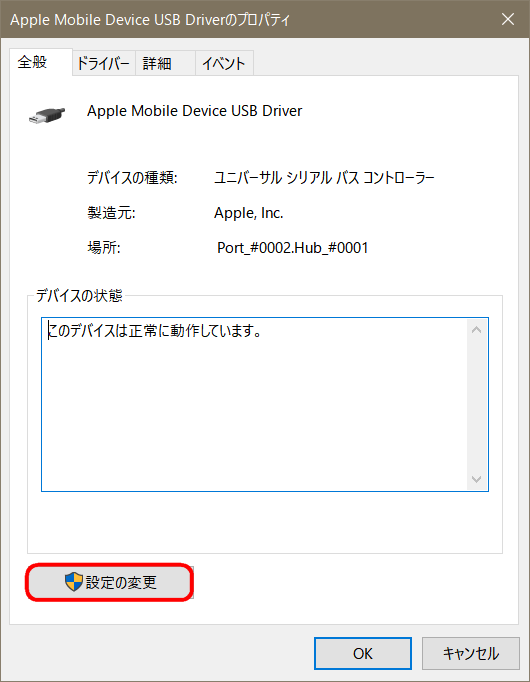Close the properties dialog window
Screen dimensions: 530x682
pyautogui.click(x=508, y=19)
